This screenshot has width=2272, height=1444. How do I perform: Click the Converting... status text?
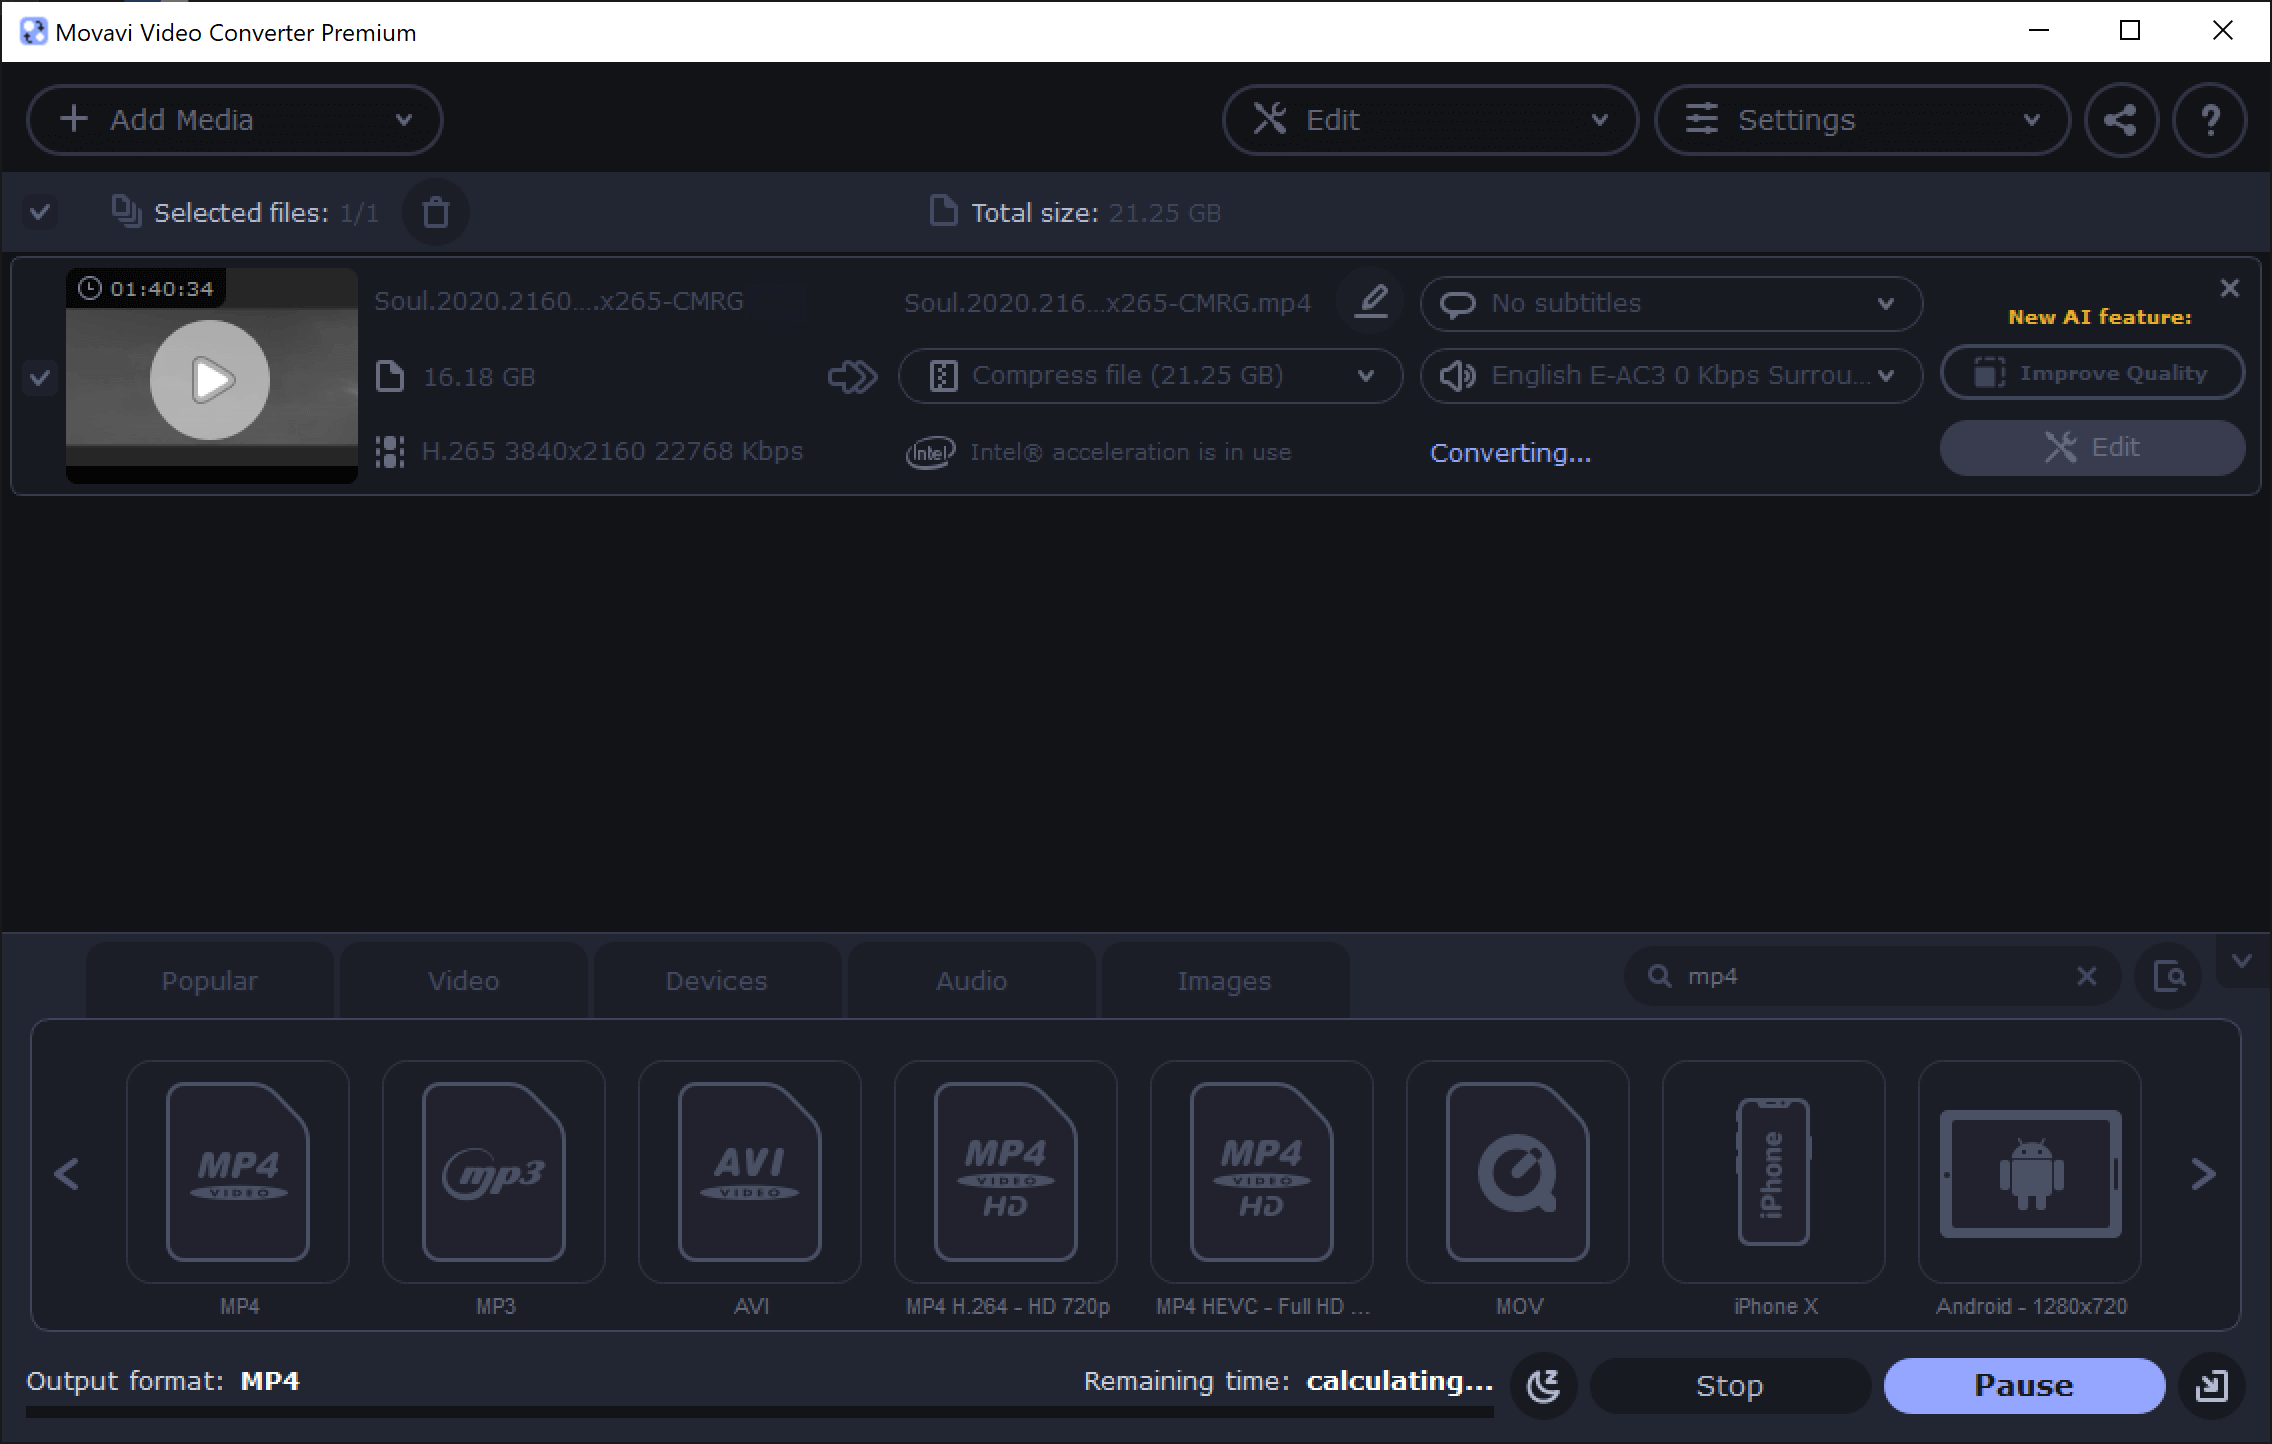1510,453
